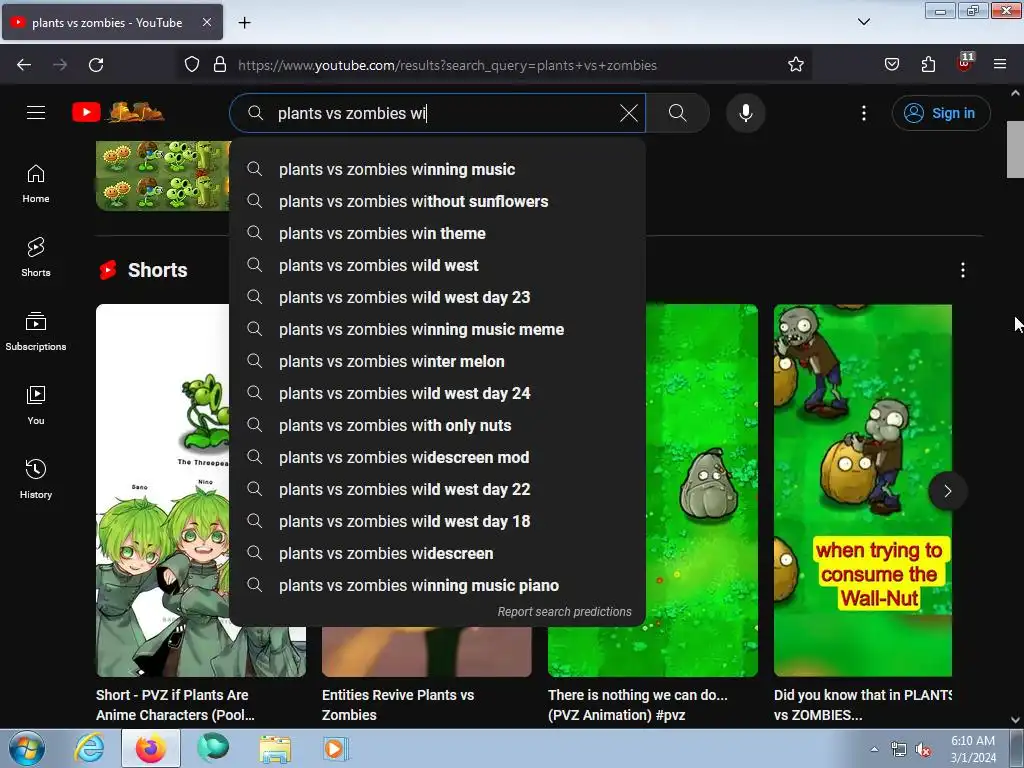The width and height of the screenshot is (1024, 768).
Task: Show next Shorts with the right arrow
Action: (948, 491)
